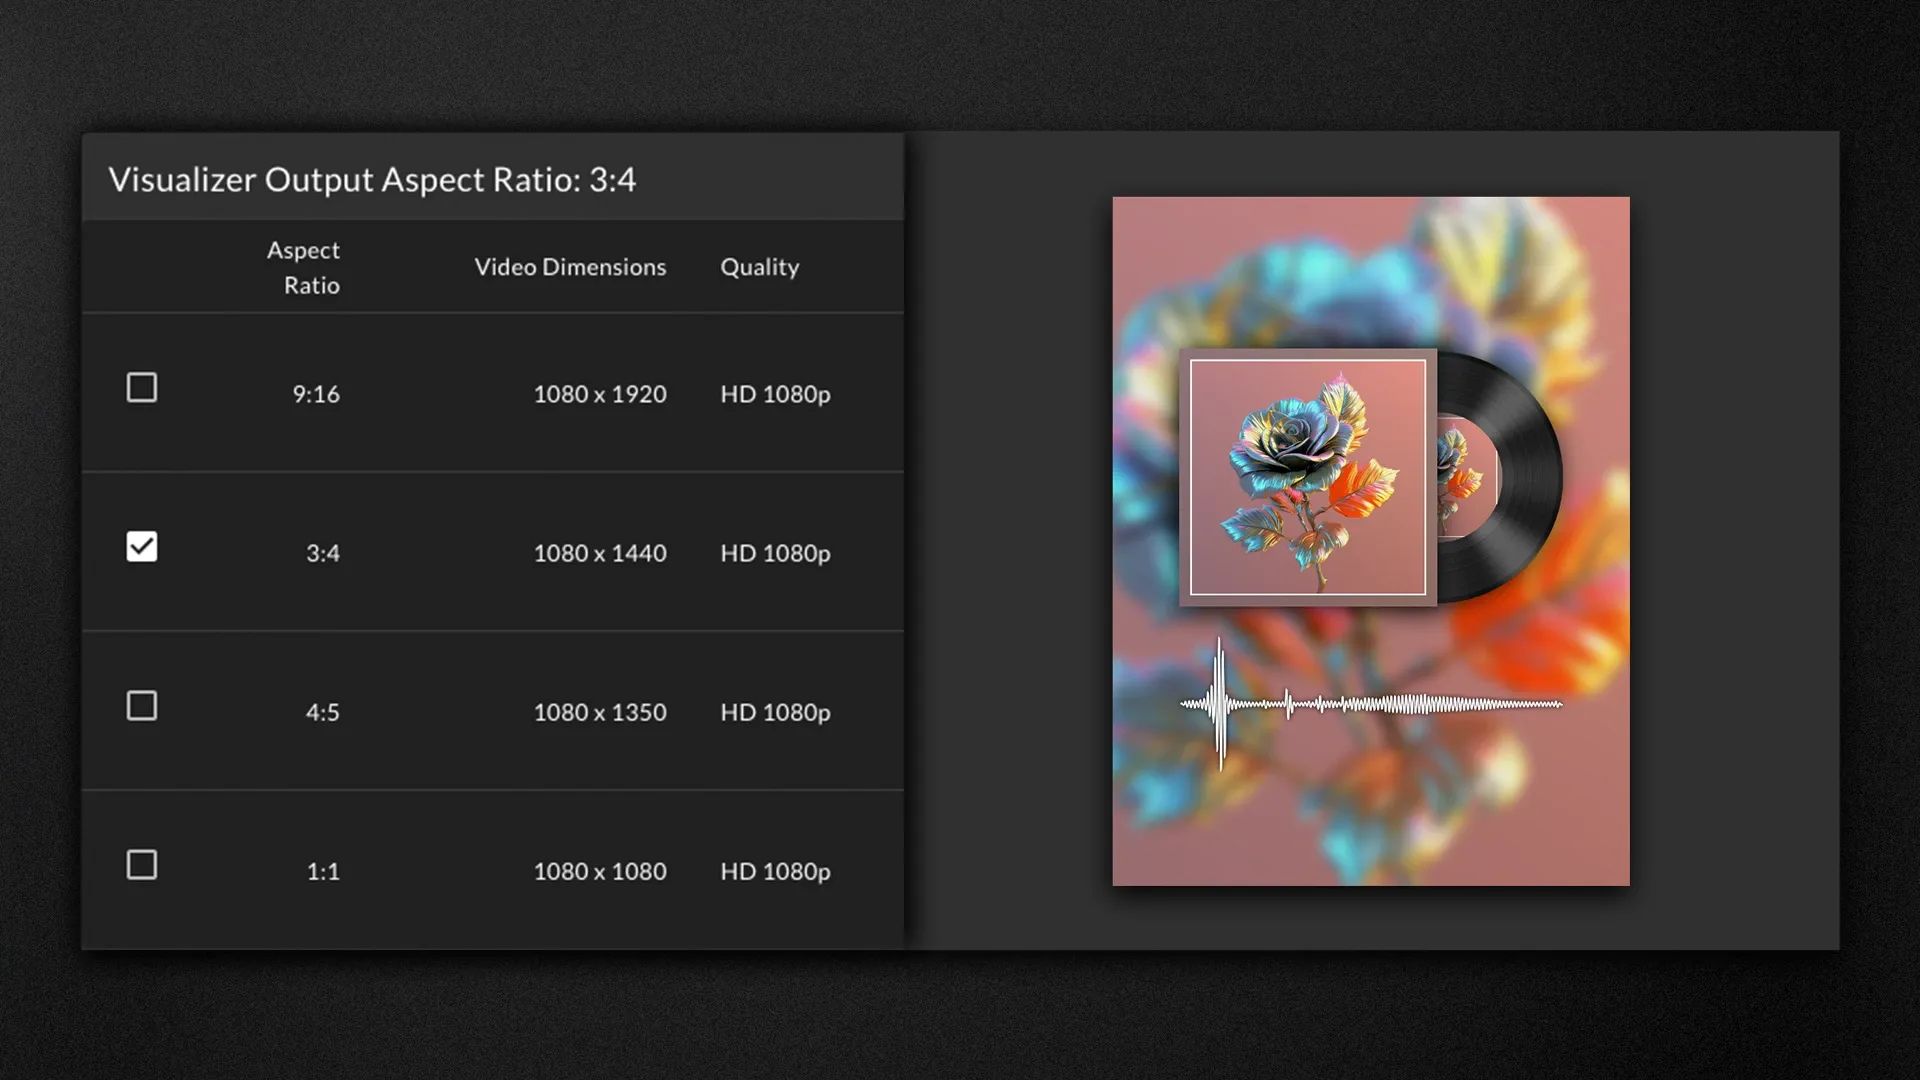Screen dimensions: 1920x1080
Task: Uncheck the selected 3:4 aspect ratio
Action: point(142,546)
